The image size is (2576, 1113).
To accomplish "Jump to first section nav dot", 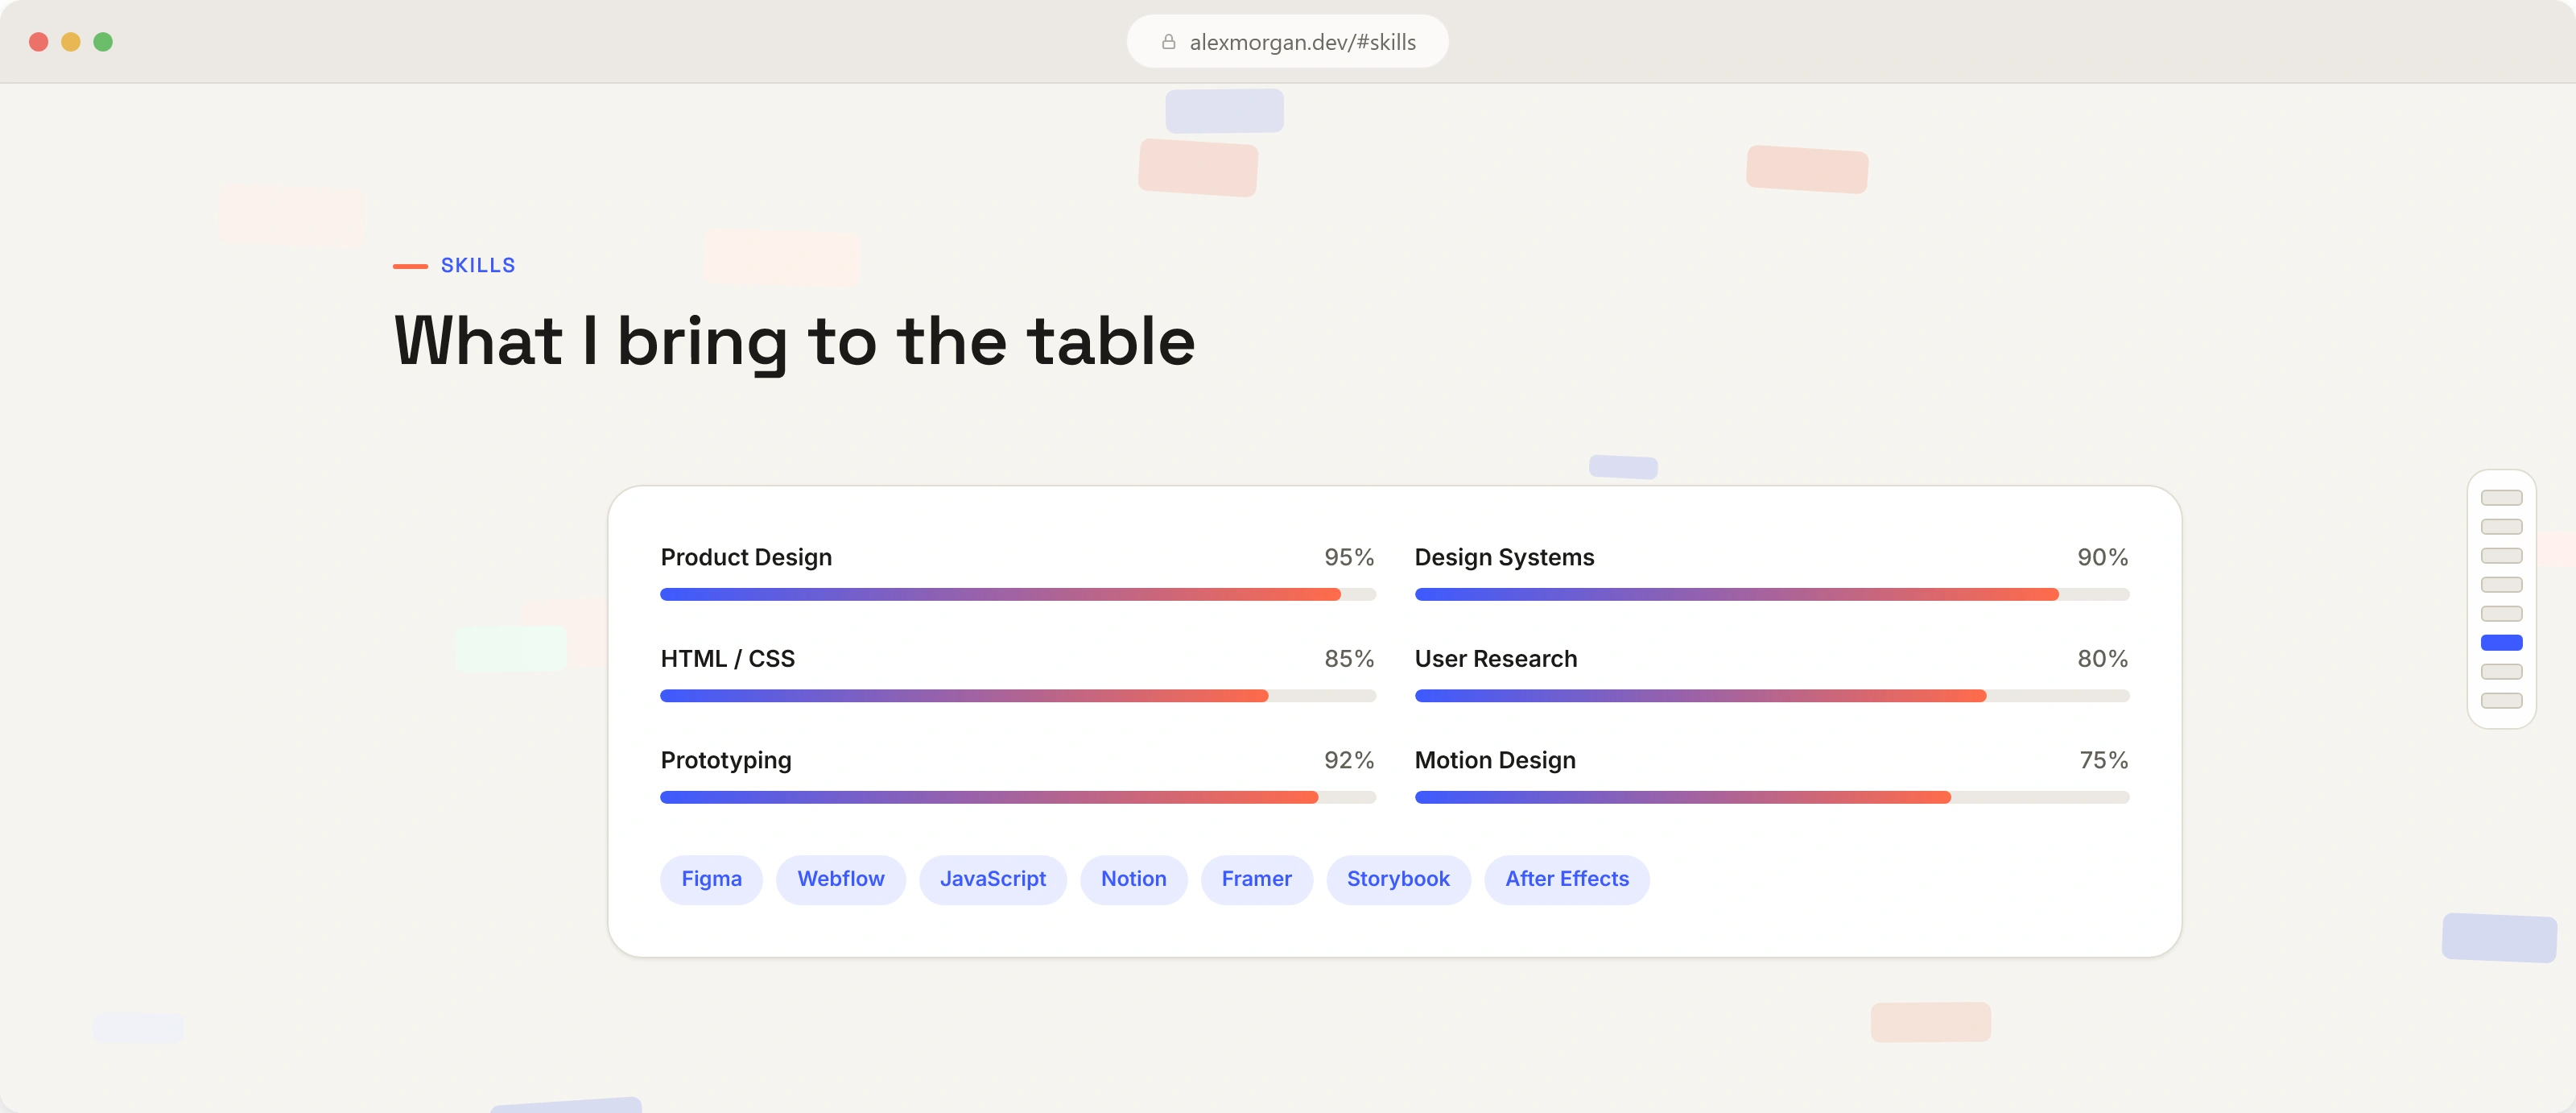I will (2501, 498).
